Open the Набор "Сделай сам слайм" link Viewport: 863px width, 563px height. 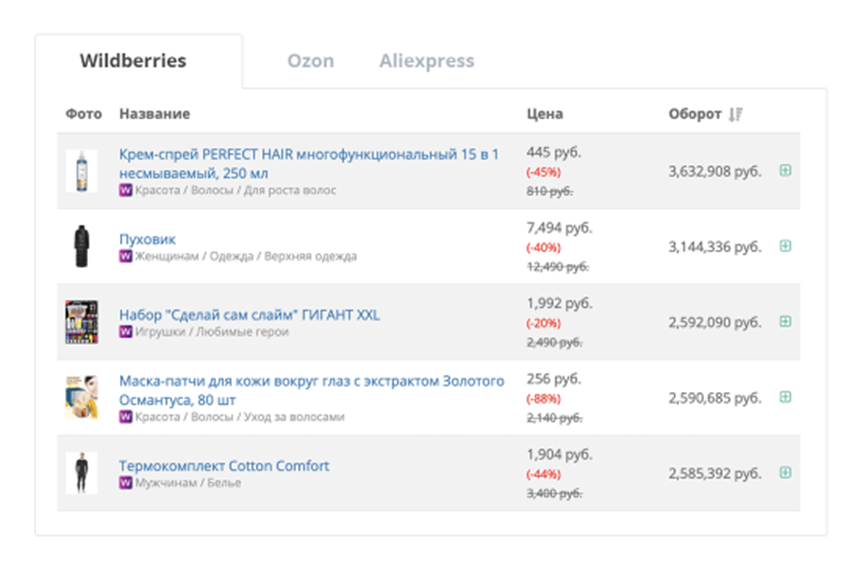coord(249,315)
